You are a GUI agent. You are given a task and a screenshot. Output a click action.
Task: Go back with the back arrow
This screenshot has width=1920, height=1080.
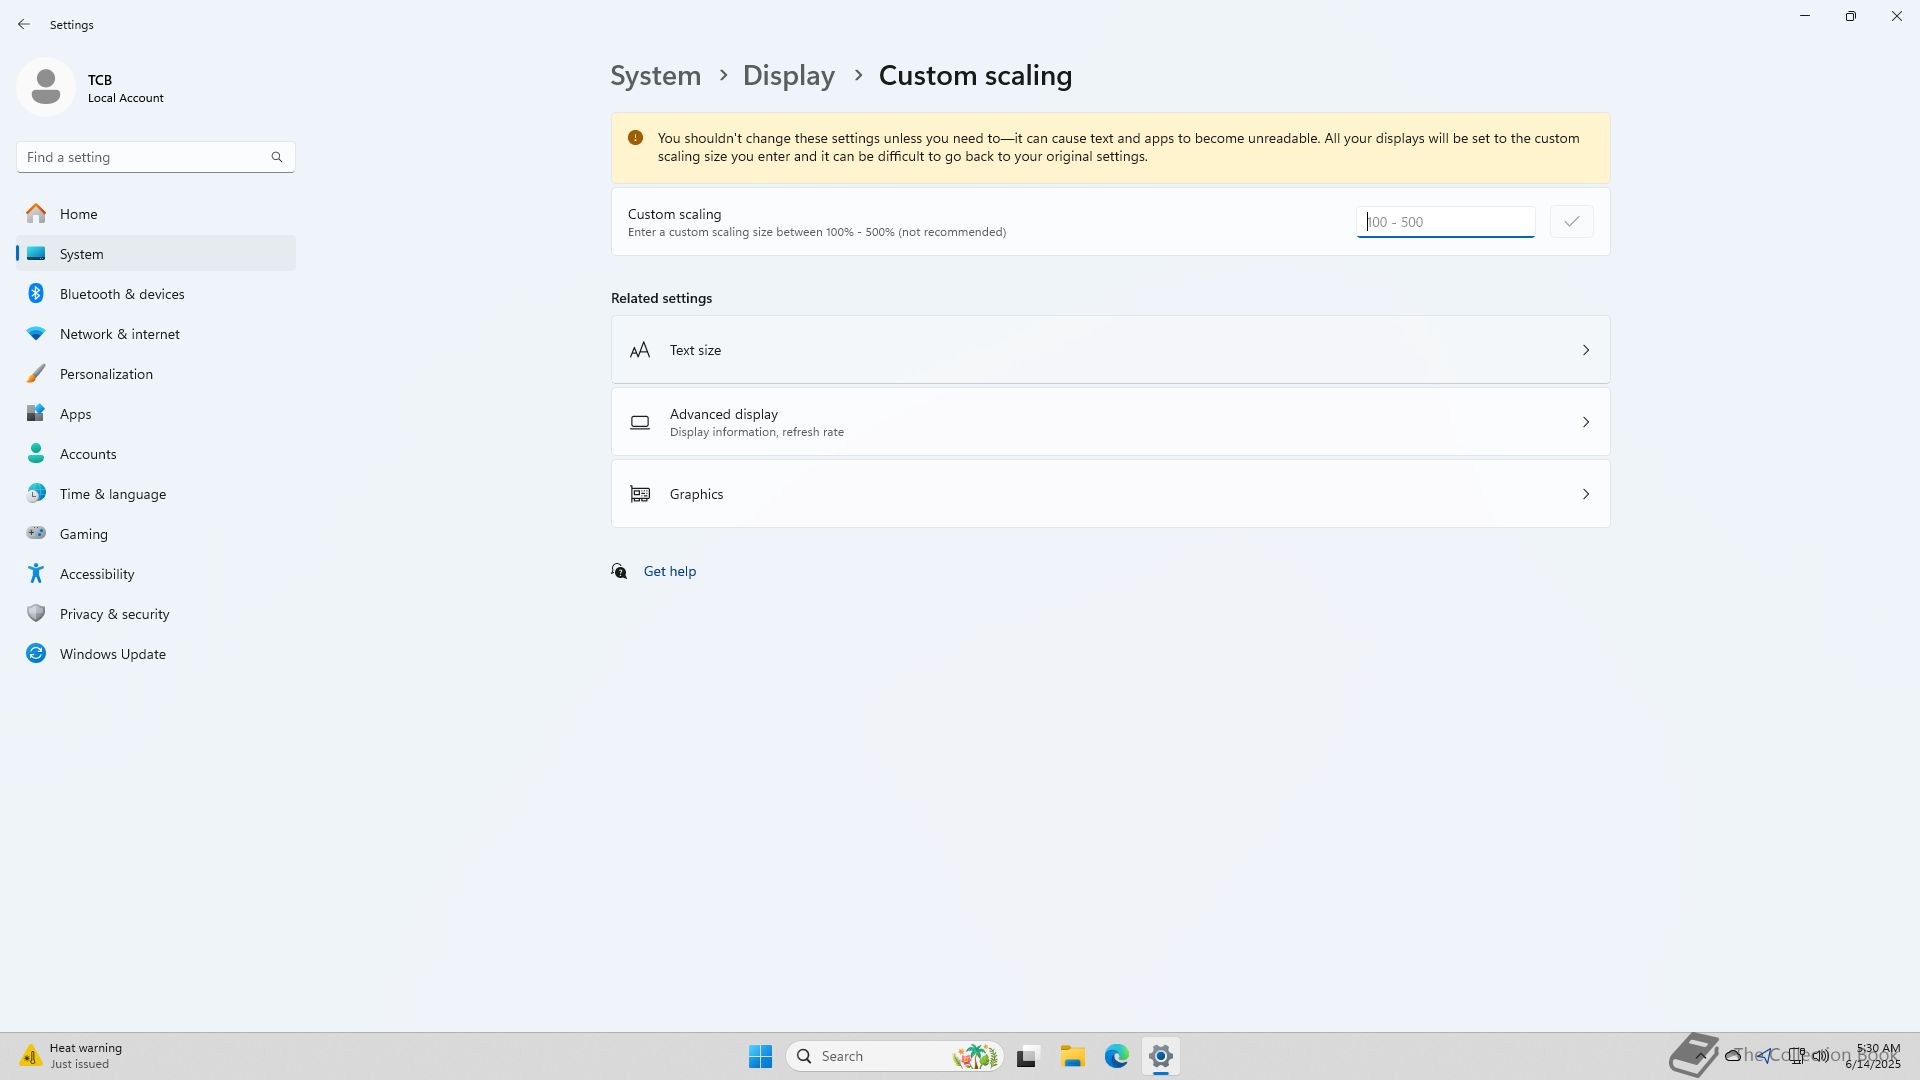[x=24, y=24]
